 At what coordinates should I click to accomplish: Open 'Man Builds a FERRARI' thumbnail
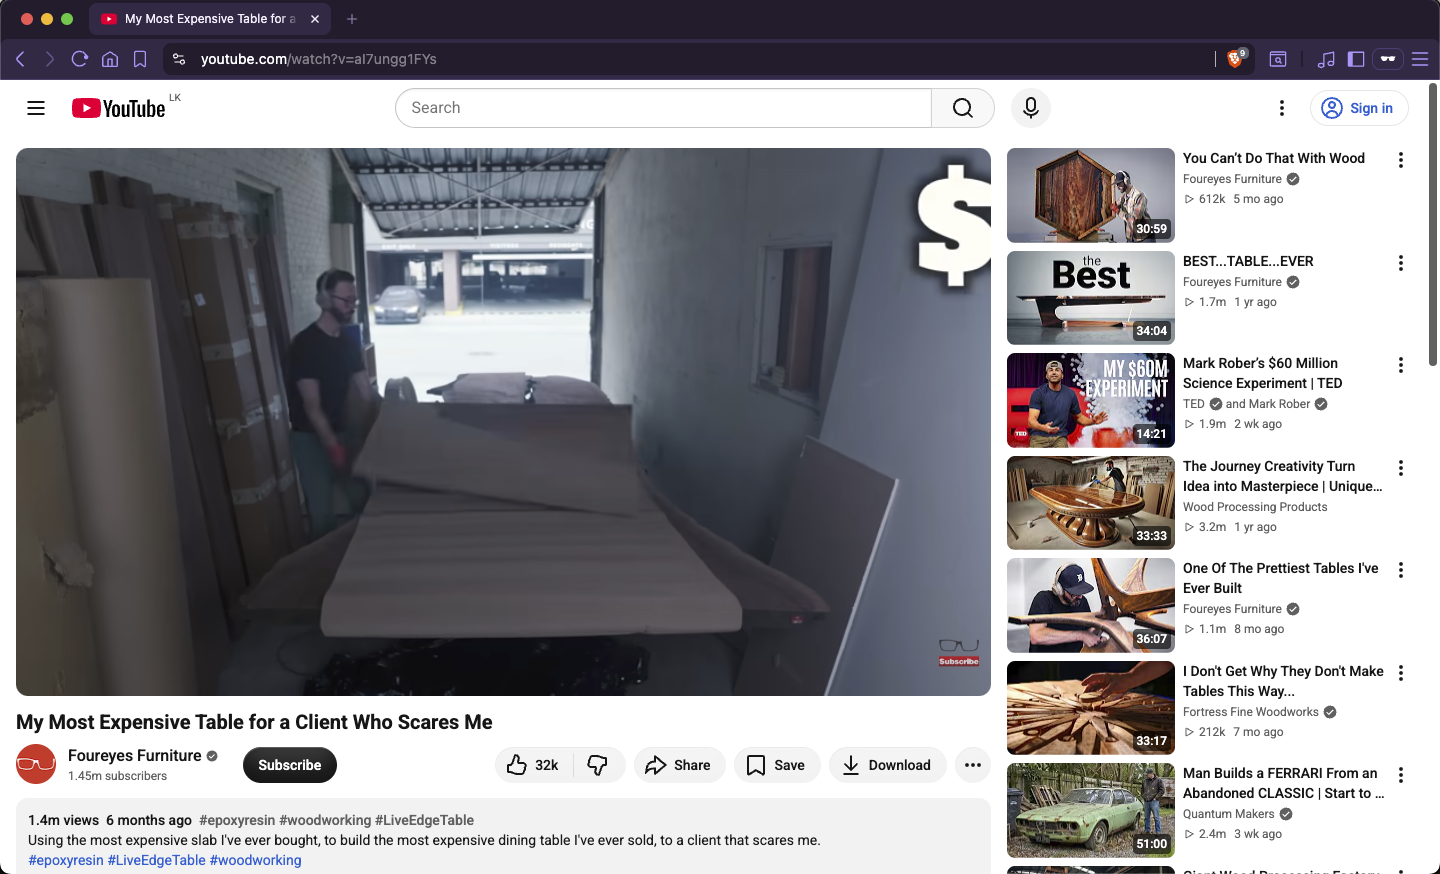1091,810
